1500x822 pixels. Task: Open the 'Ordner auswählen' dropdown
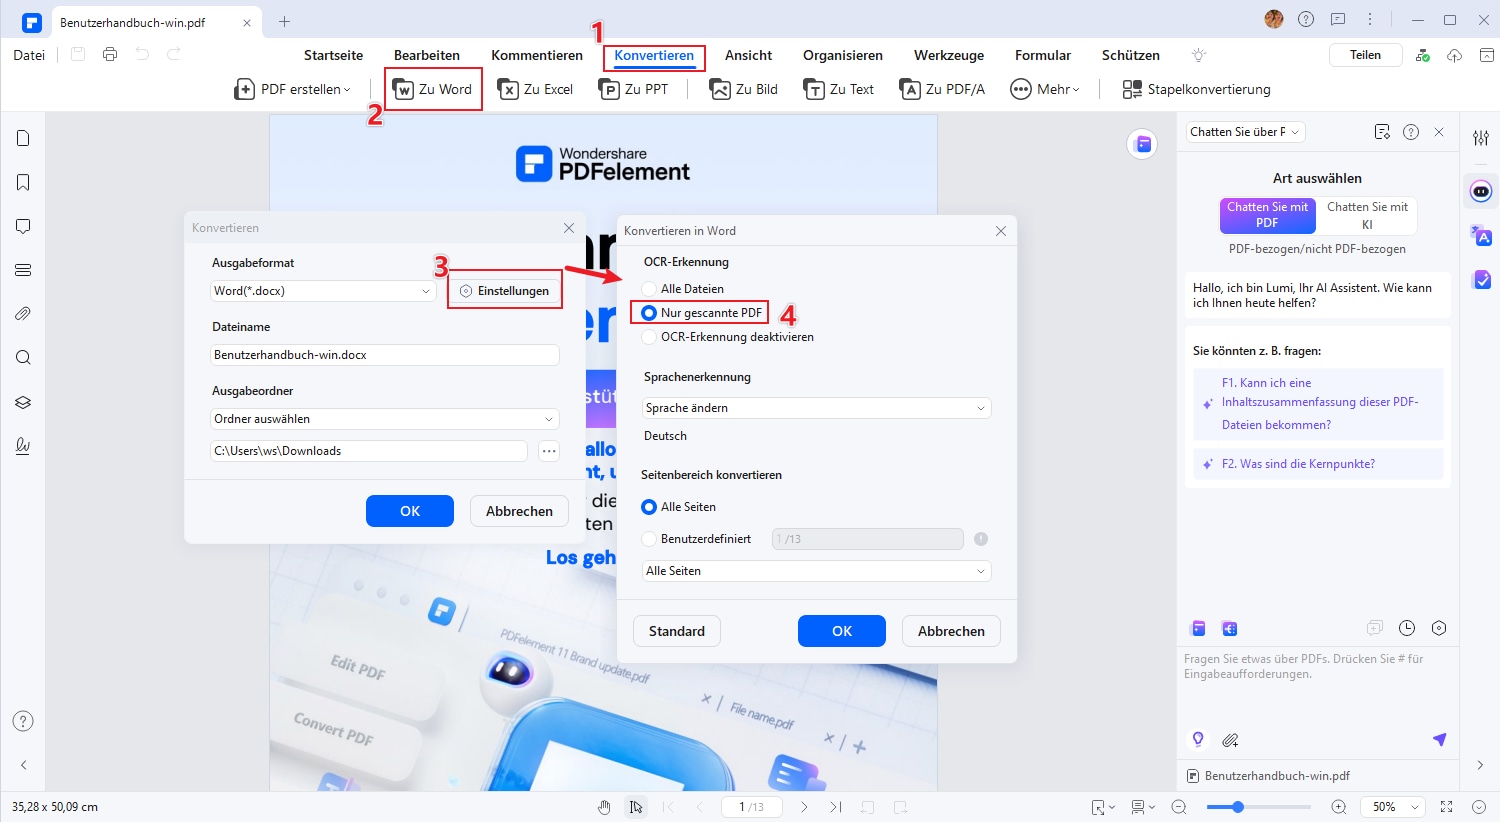(x=385, y=419)
